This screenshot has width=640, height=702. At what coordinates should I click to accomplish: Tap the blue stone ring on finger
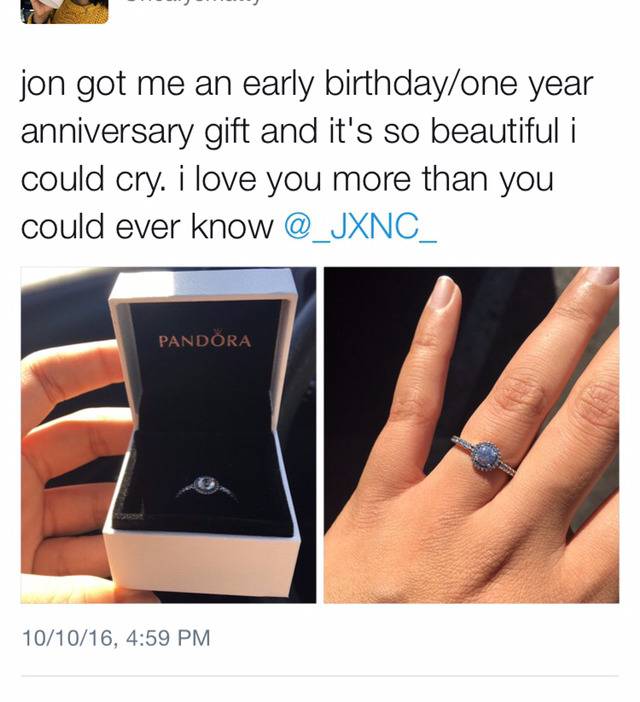click(484, 456)
